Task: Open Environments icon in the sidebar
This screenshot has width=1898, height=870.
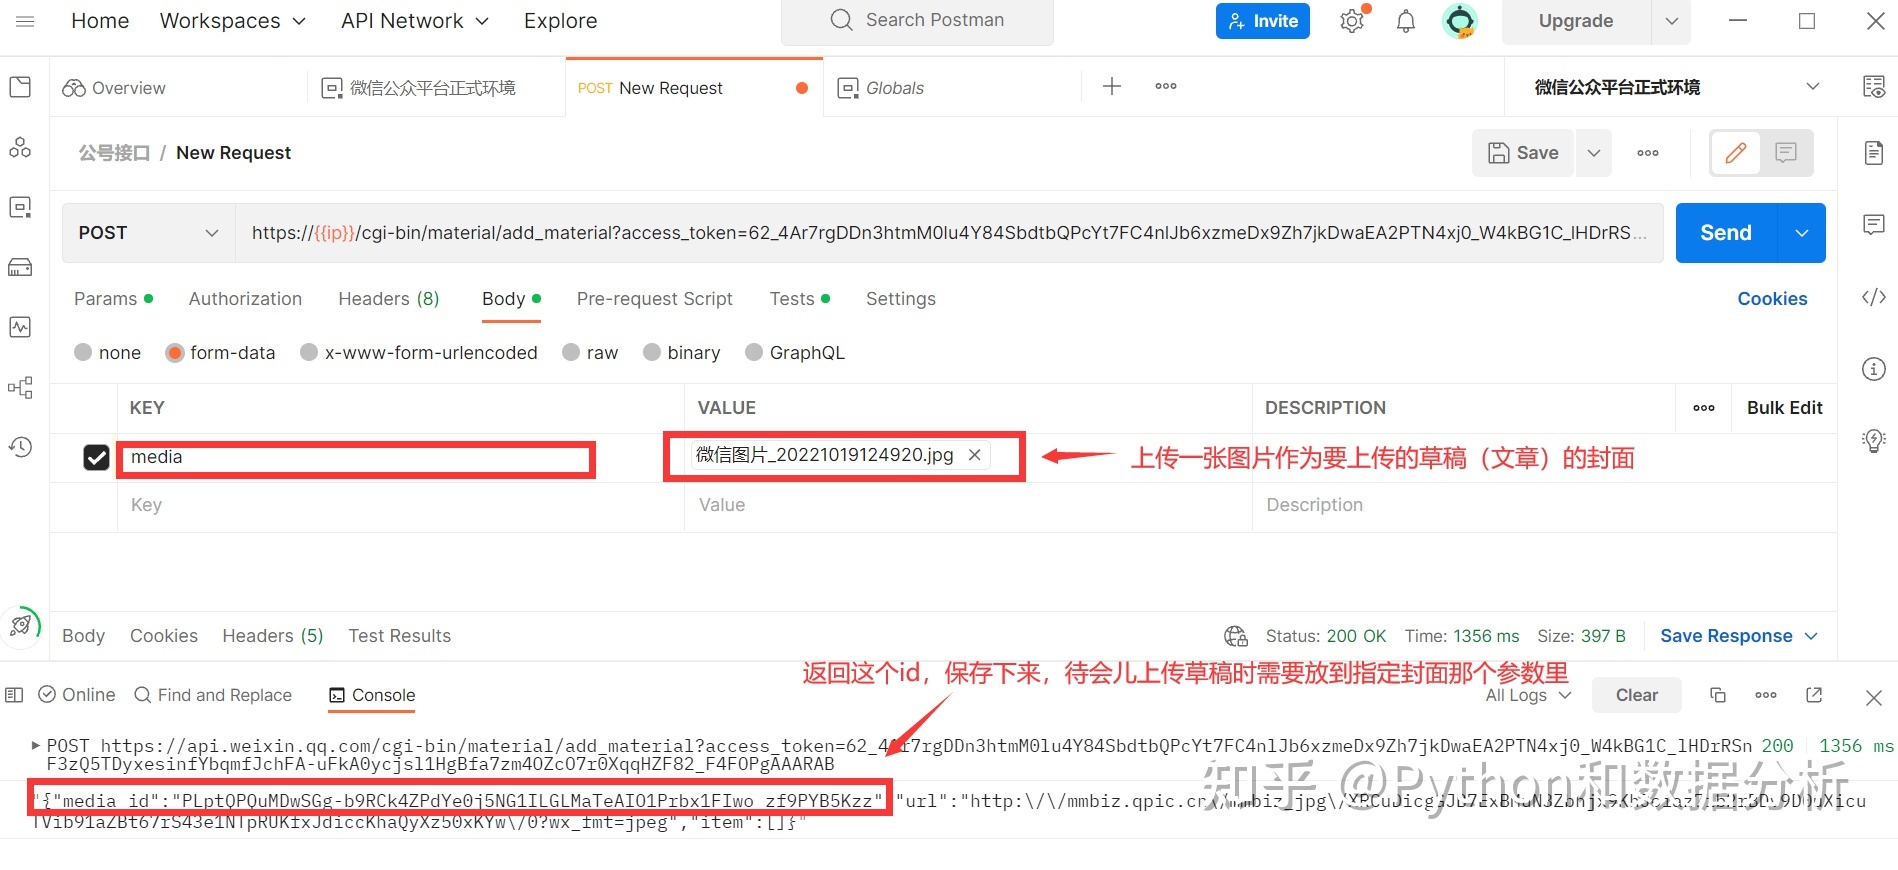Action: pos(20,207)
